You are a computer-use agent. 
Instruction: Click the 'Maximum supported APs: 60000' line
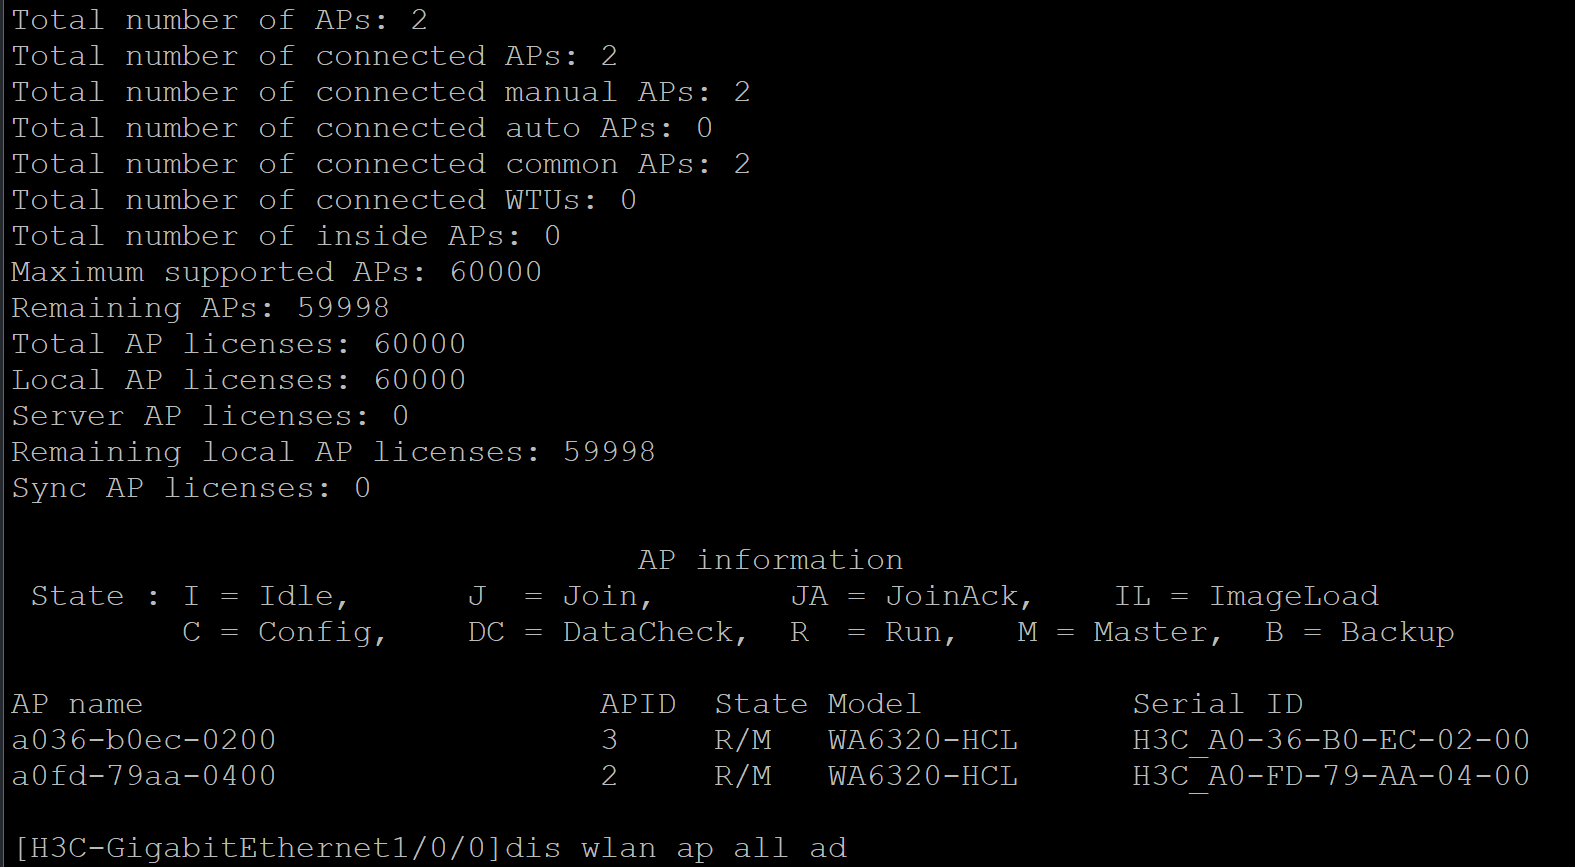click(276, 272)
